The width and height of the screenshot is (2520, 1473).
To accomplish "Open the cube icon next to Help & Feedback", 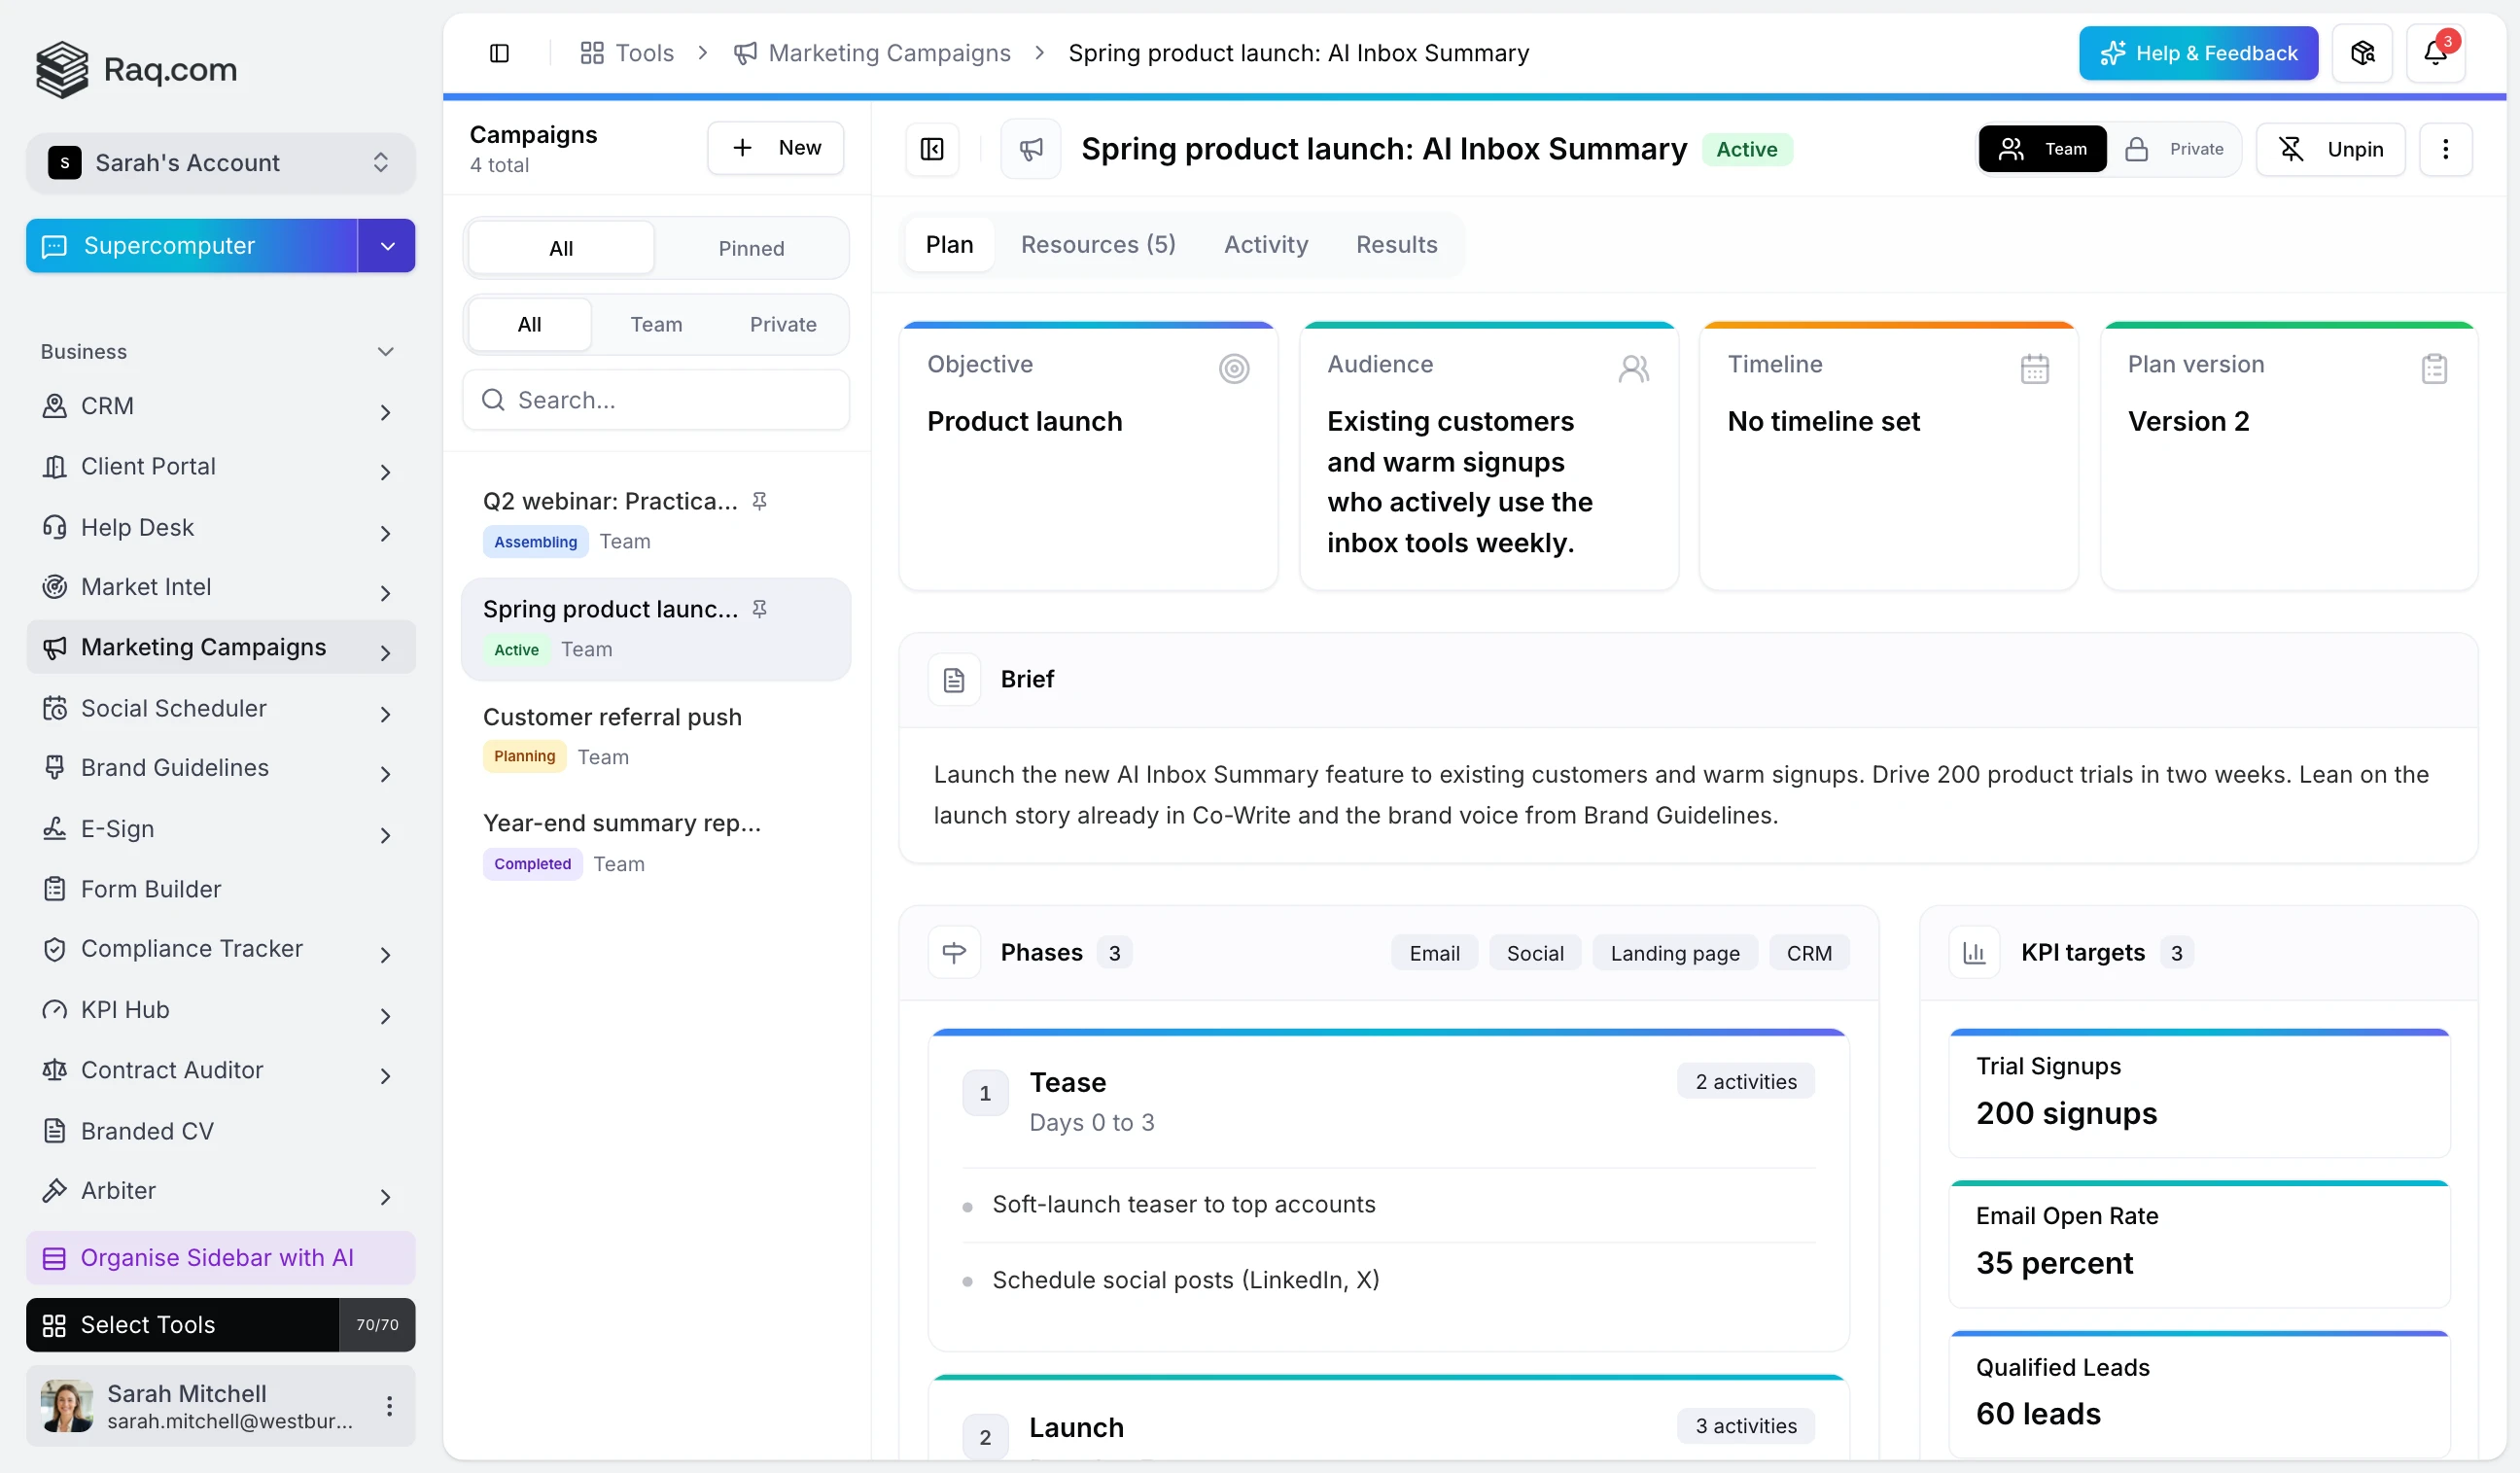I will (x=2362, y=53).
